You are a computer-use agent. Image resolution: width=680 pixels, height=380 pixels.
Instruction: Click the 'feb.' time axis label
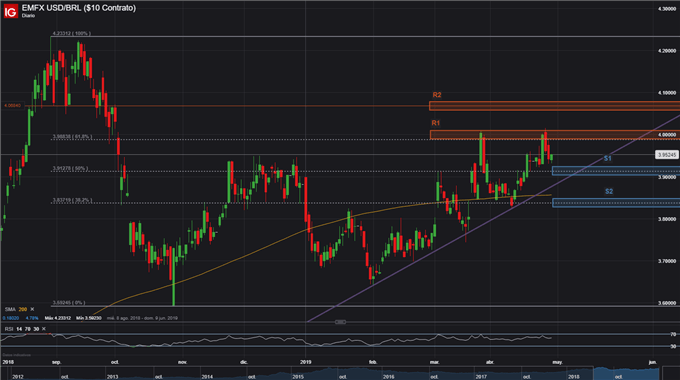tap(373, 362)
